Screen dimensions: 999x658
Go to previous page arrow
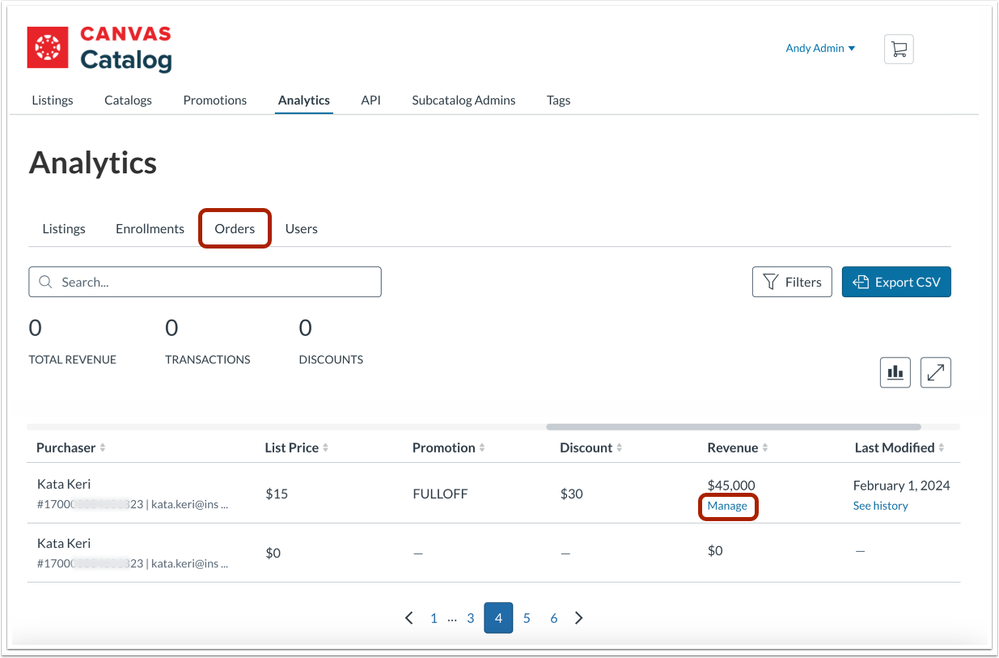(409, 618)
